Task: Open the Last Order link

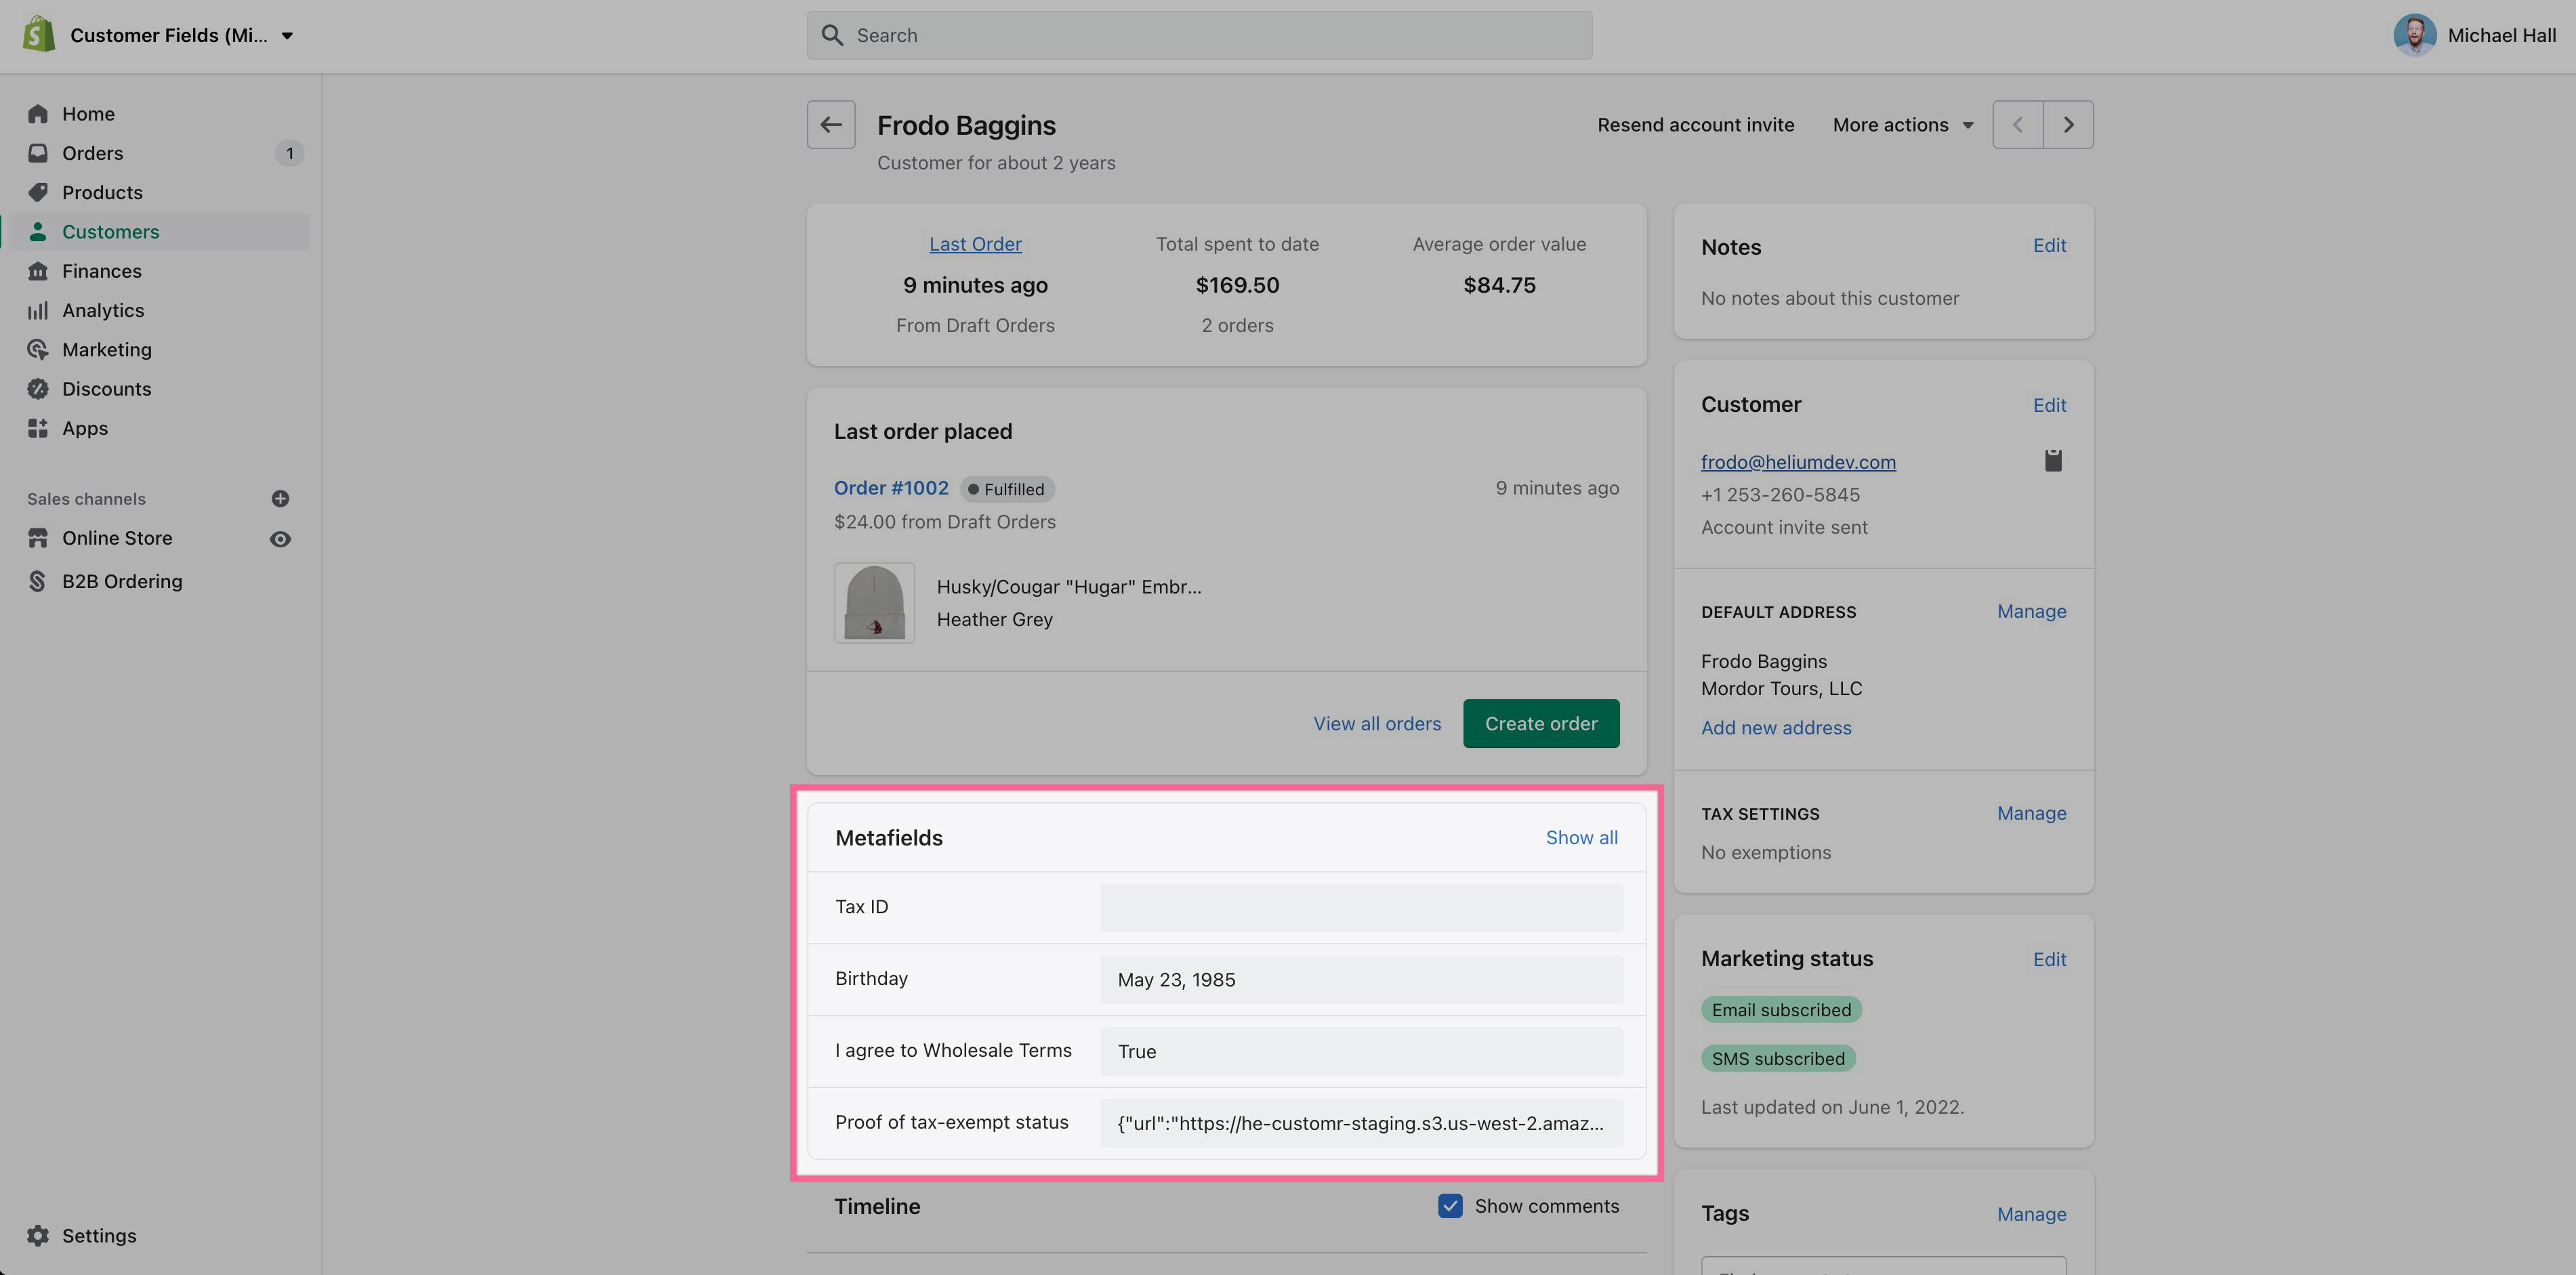Action: [975, 244]
